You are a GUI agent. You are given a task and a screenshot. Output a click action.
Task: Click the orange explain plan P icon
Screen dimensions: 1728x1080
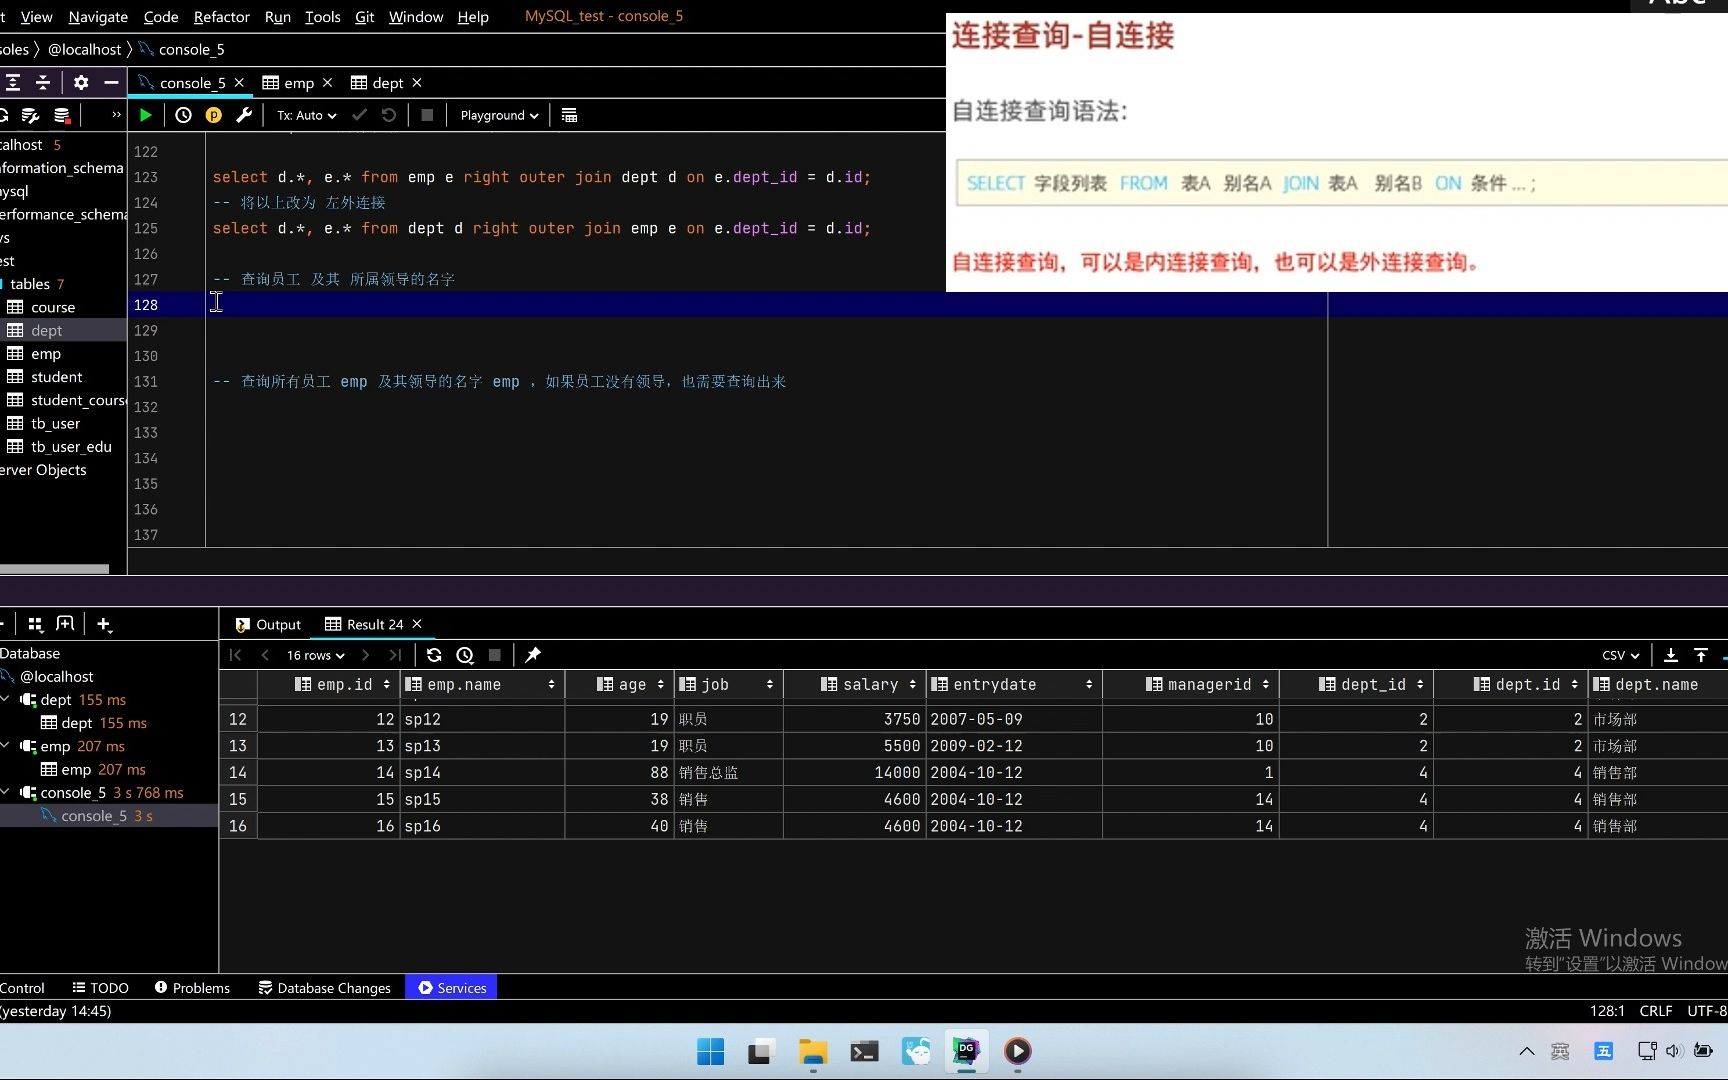pyautogui.click(x=213, y=115)
